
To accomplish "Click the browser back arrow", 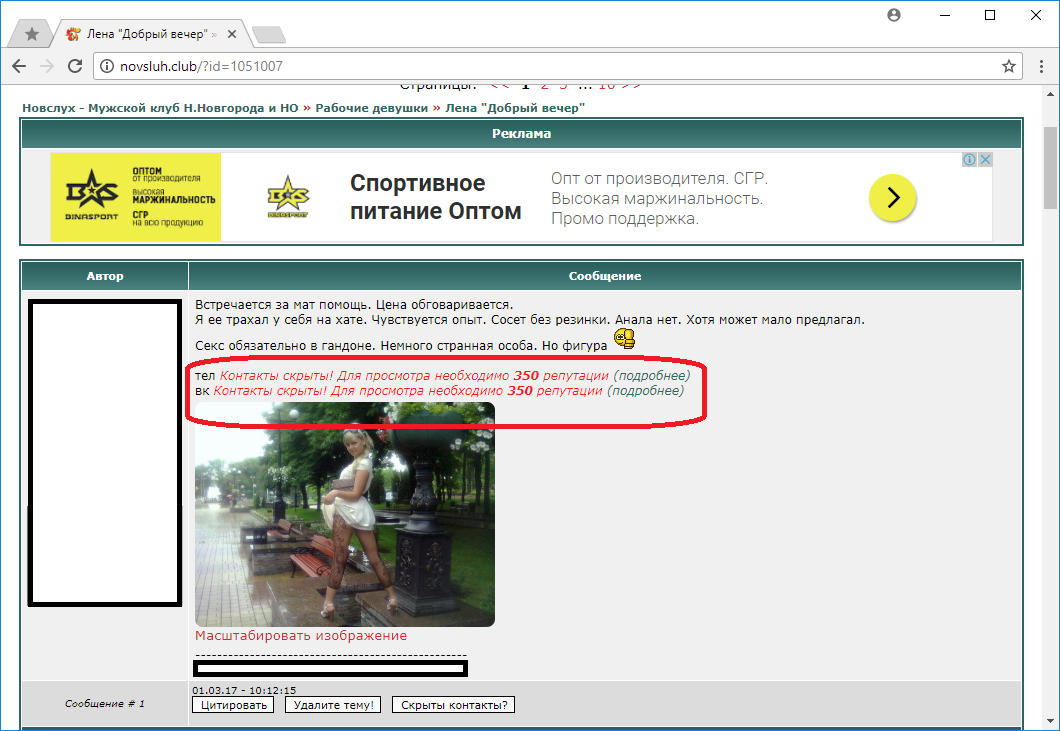I will (19, 66).
